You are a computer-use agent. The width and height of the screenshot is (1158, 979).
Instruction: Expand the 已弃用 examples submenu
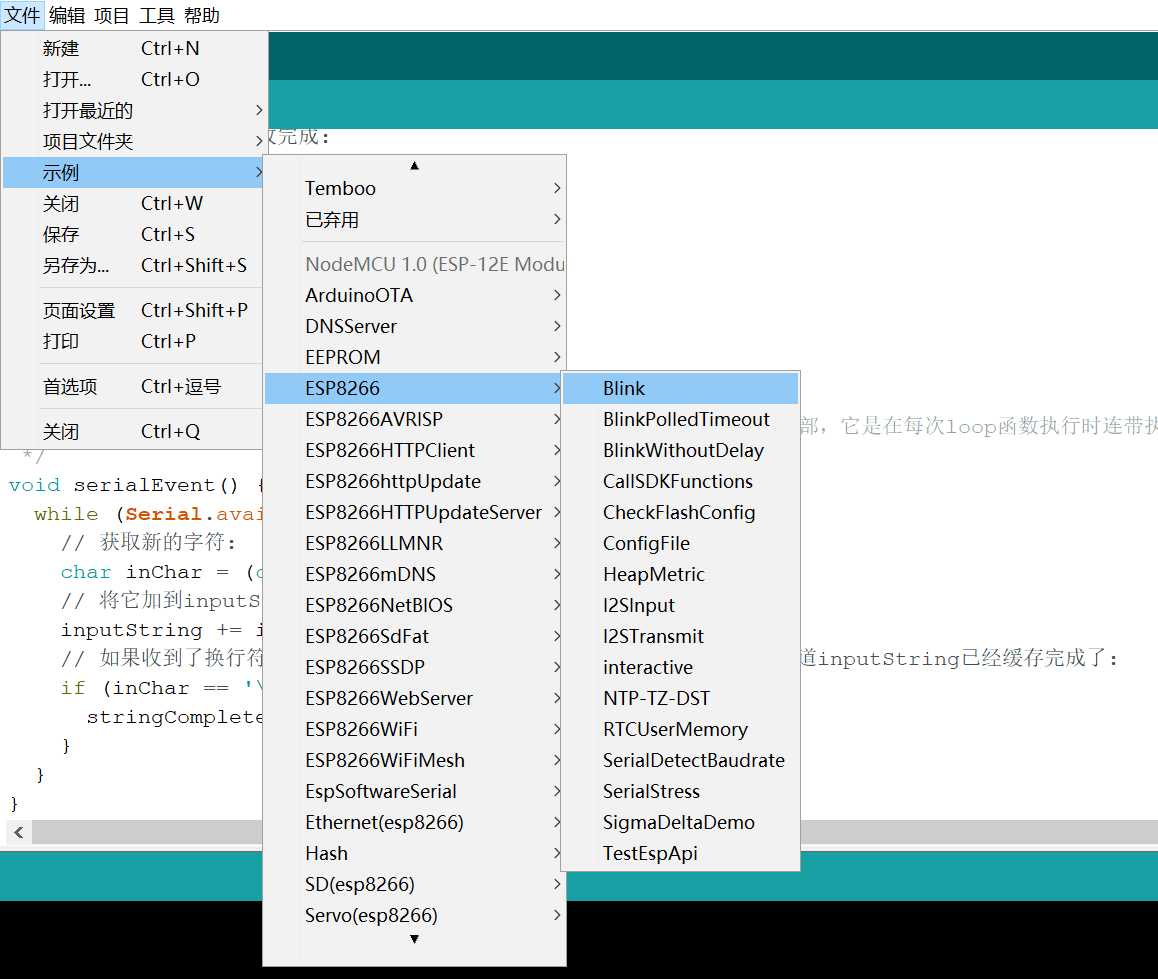(414, 220)
